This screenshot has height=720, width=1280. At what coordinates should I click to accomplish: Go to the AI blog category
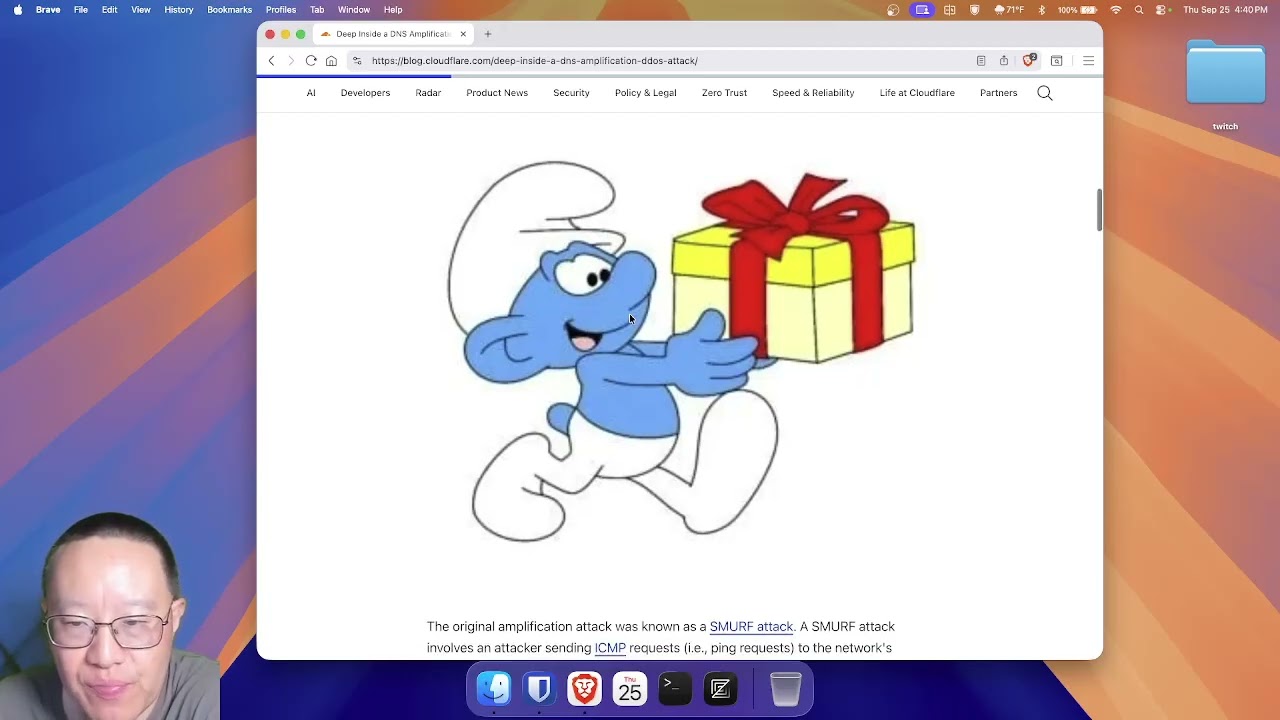[311, 93]
